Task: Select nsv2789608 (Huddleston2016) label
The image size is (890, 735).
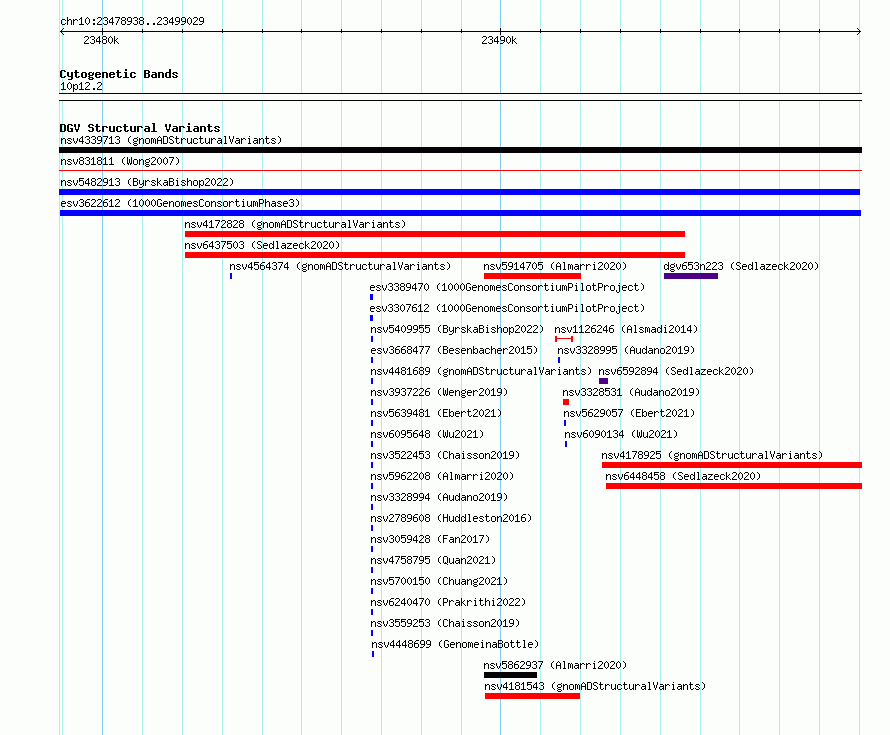Action: (x=451, y=518)
